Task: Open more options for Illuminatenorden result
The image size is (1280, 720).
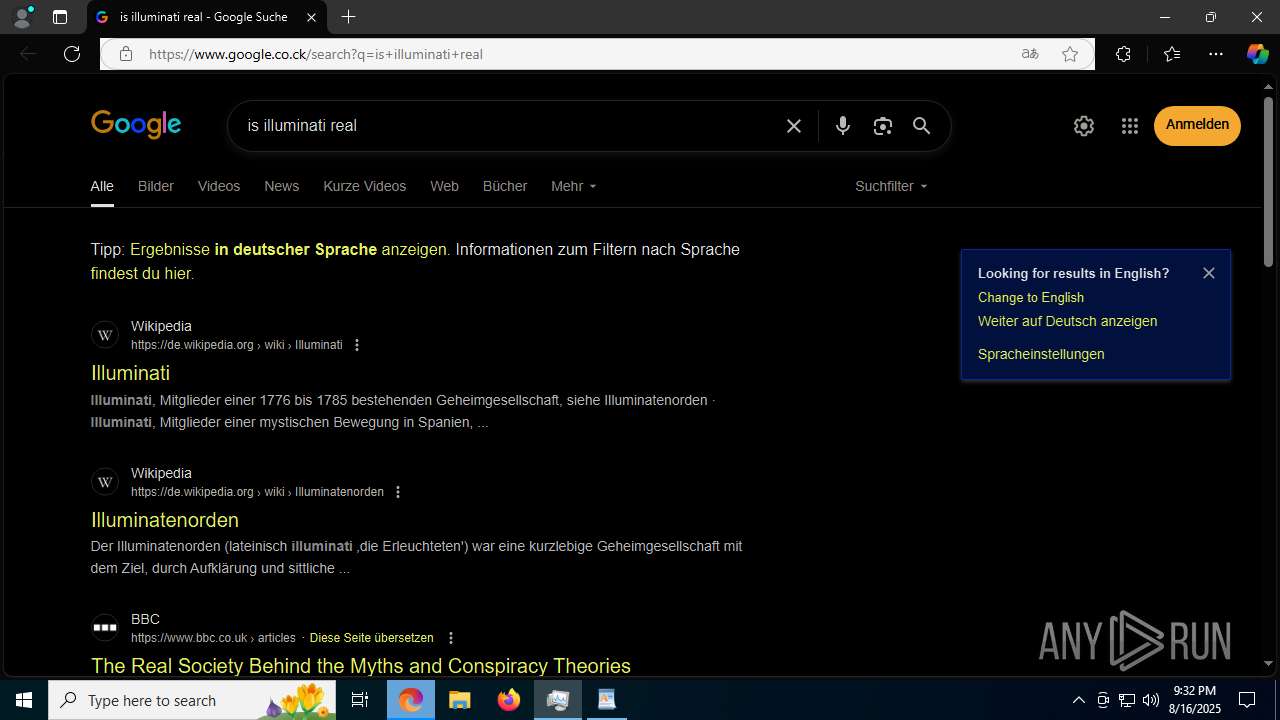Action: tap(398, 492)
